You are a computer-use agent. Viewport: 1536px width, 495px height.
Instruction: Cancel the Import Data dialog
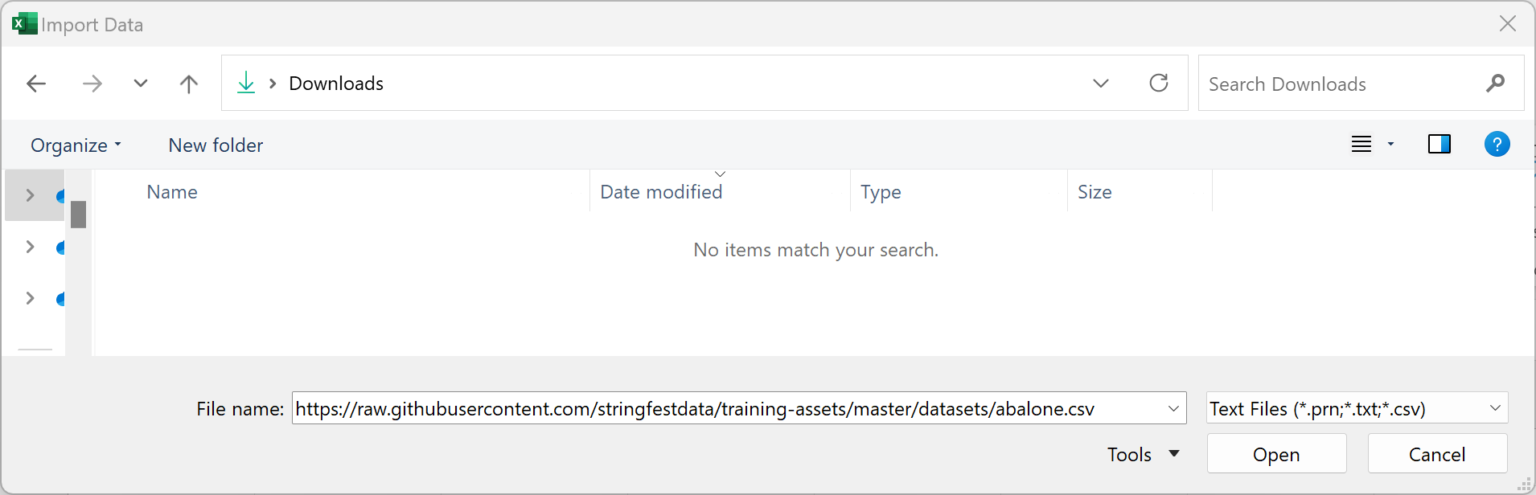tap(1437, 454)
